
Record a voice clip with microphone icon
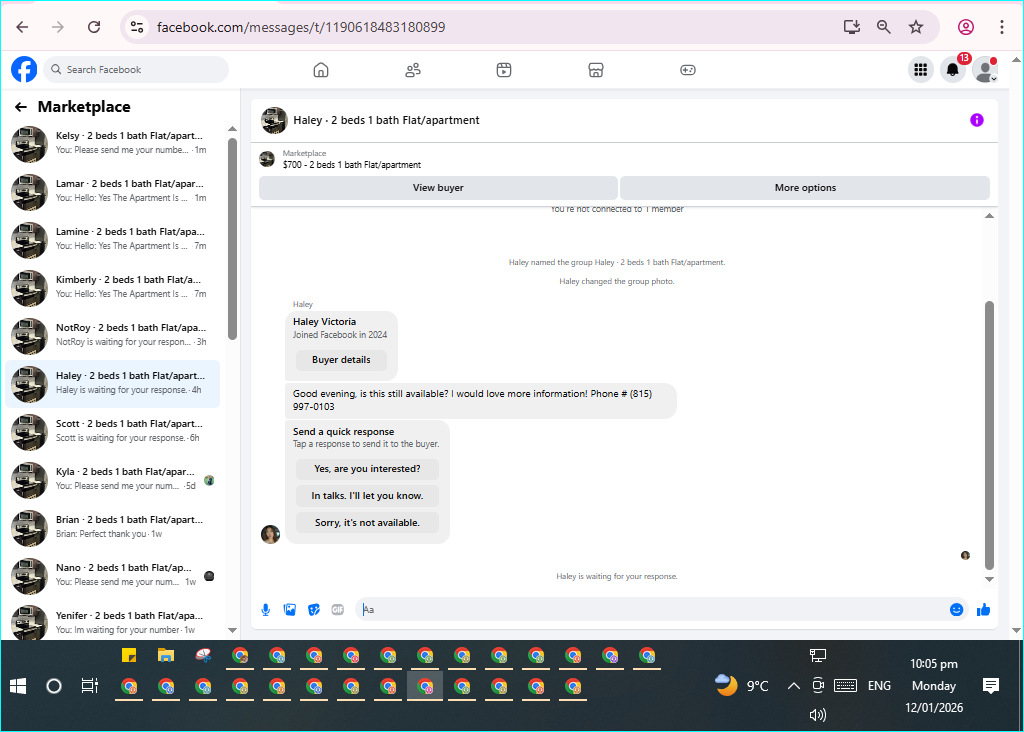pyautogui.click(x=266, y=610)
